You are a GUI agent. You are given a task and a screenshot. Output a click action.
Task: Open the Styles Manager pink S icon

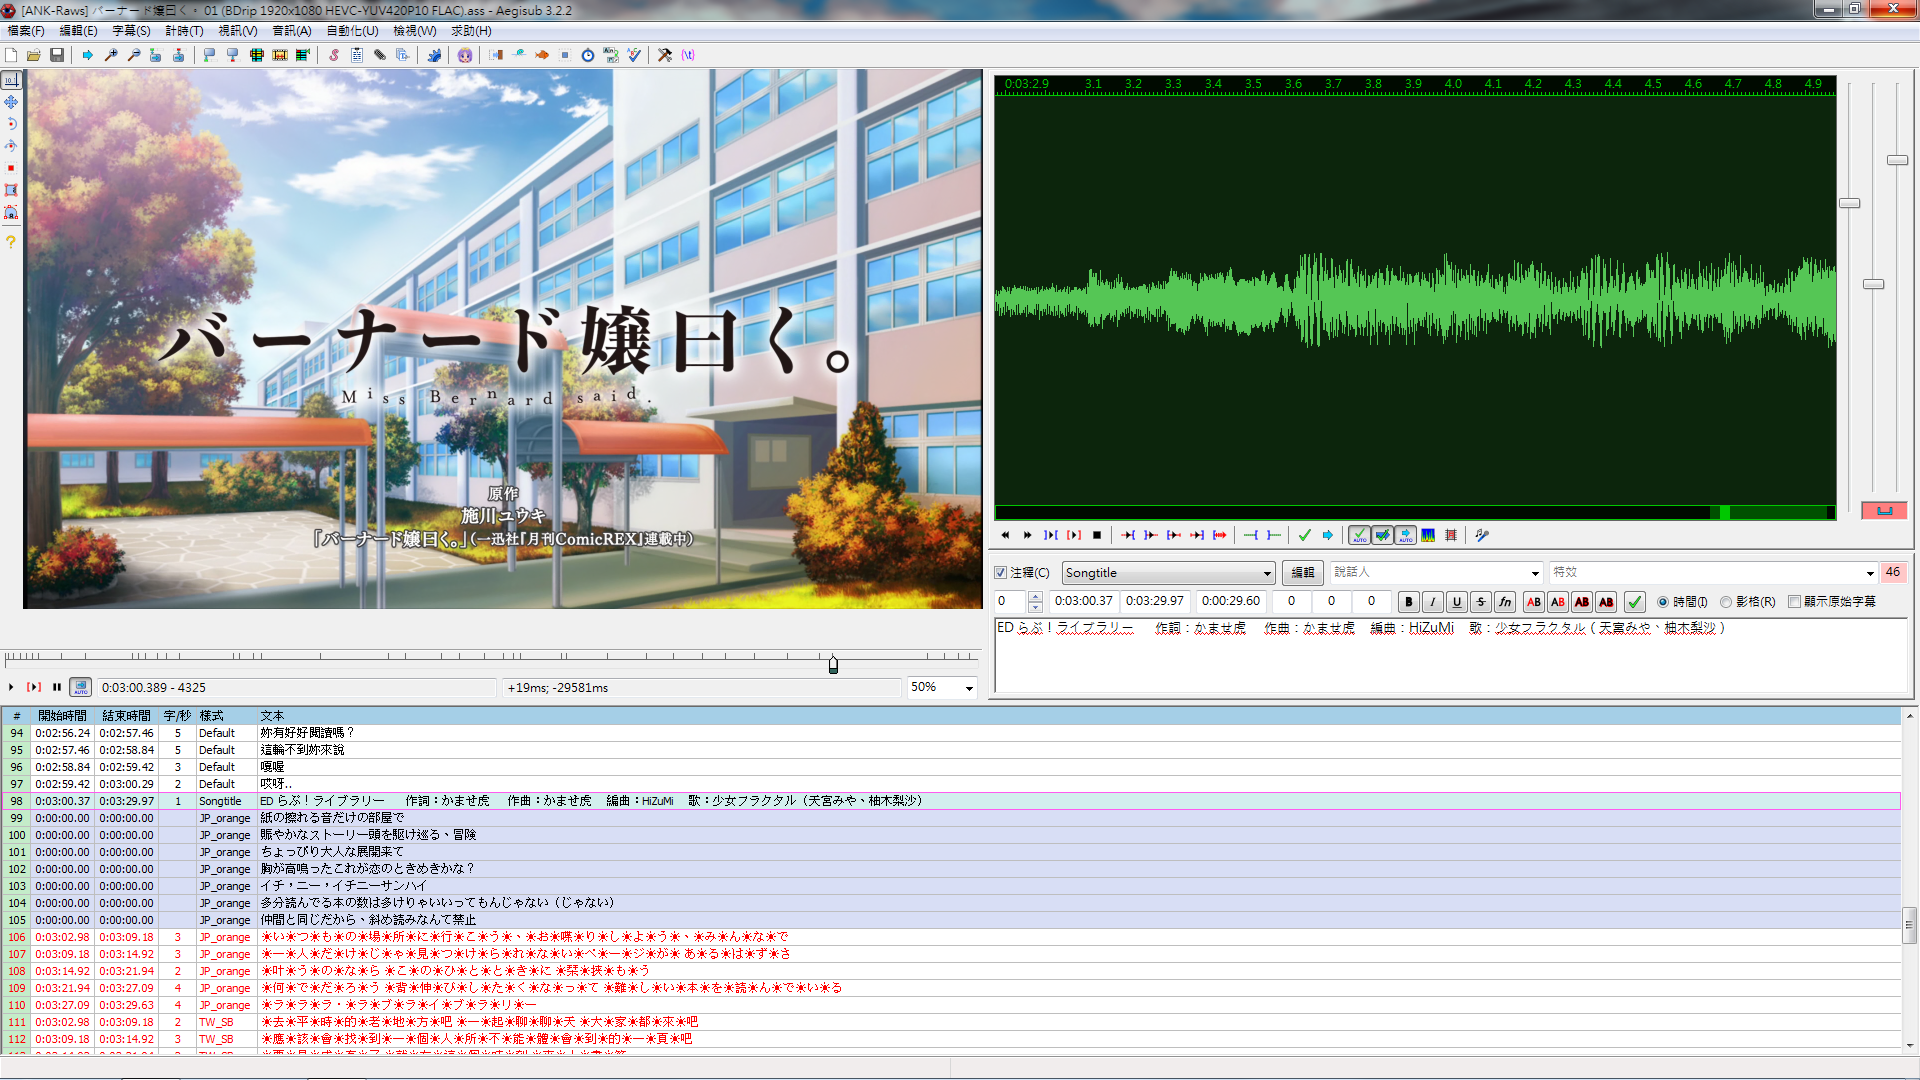click(x=334, y=55)
